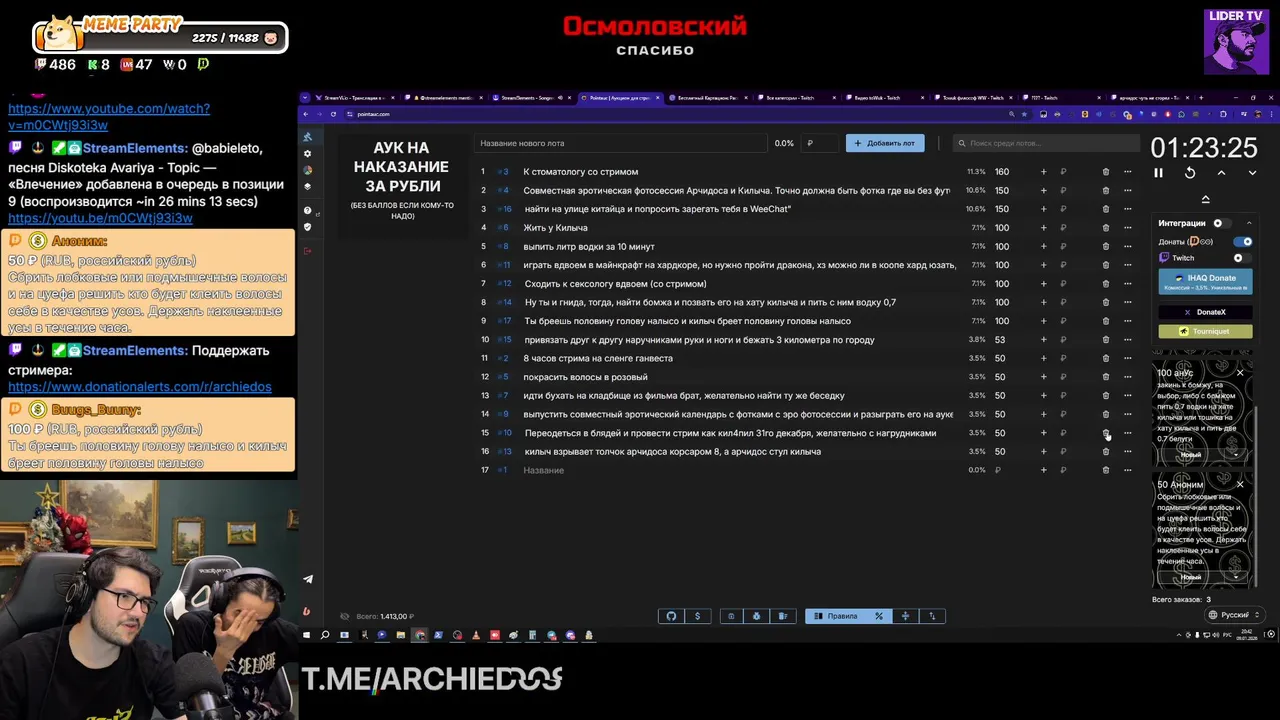Viewport: 1280px width, 720px height.
Task: Open GitHub link in bottom toolbar
Action: point(671,616)
